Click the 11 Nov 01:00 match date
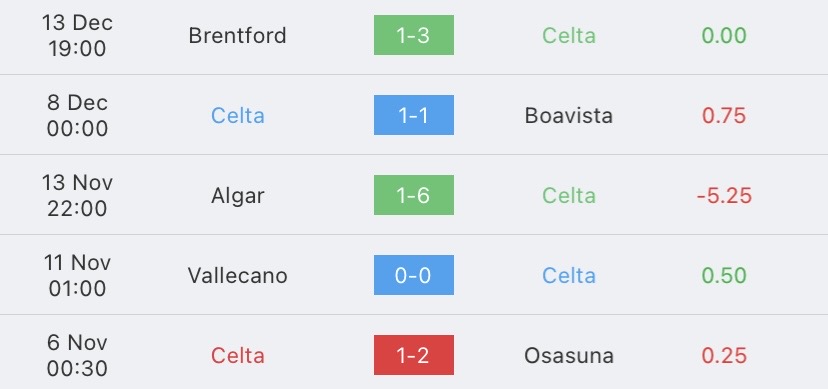This screenshot has width=828, height=389. tap(77, 276)
